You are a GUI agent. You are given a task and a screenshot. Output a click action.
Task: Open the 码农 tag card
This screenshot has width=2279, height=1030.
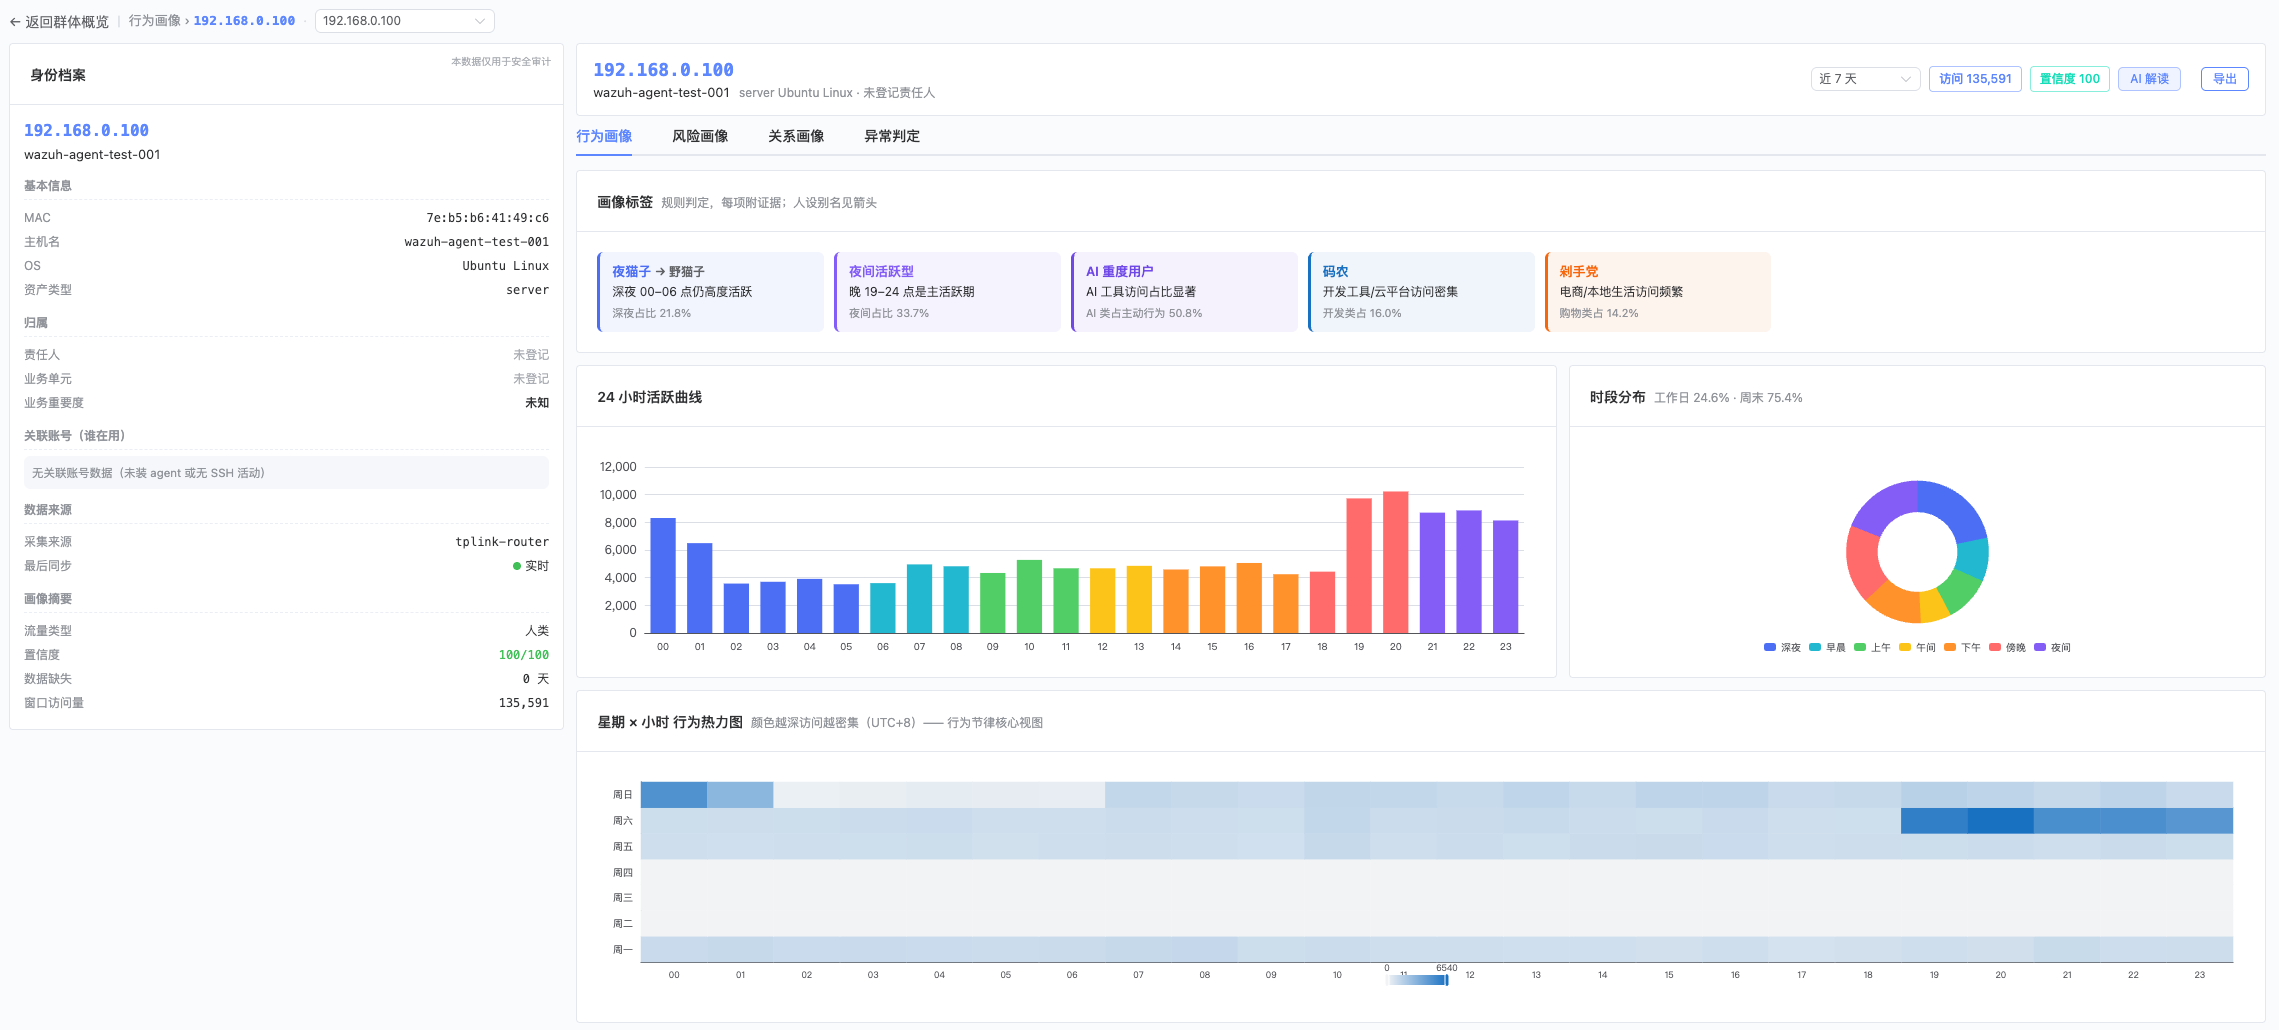point(1421,292)
